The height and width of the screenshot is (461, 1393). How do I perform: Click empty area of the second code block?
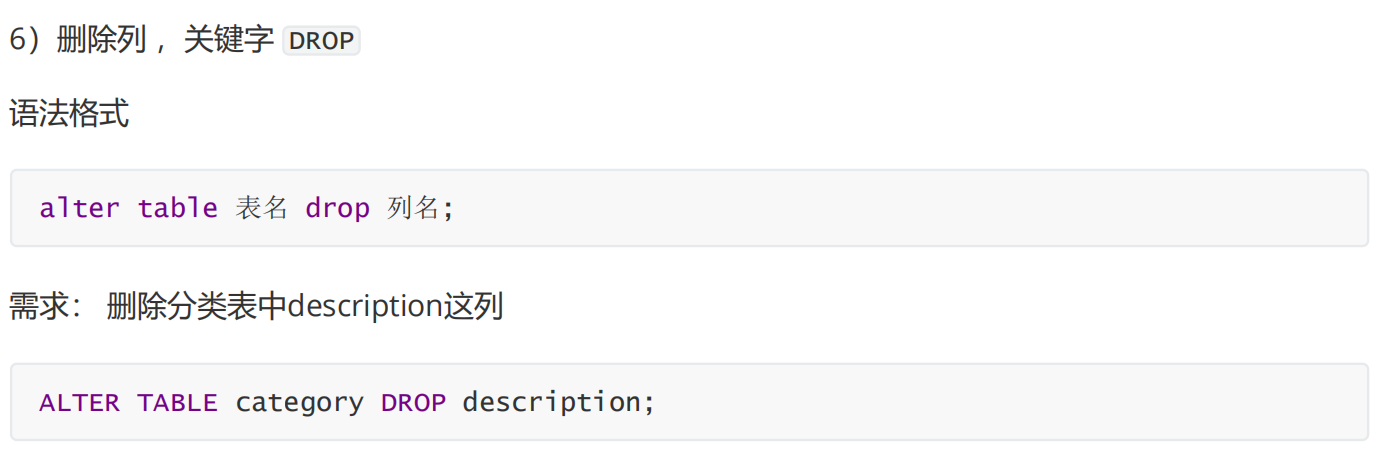click(1000, 402)
